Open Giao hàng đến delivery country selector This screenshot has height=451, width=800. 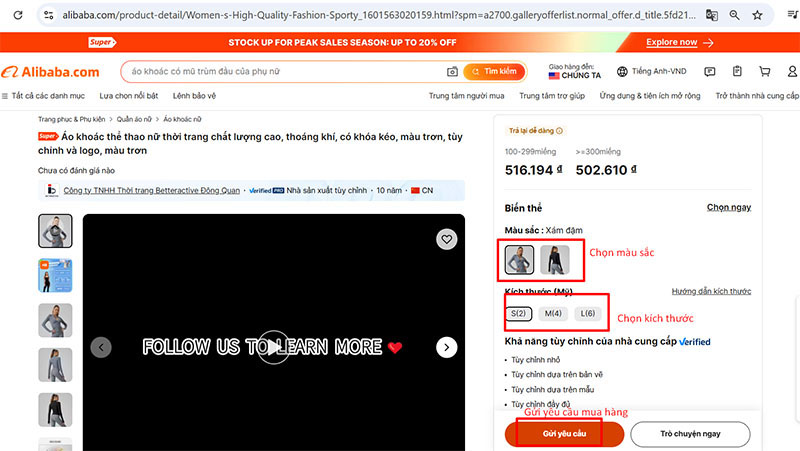(x=574, y=71)
